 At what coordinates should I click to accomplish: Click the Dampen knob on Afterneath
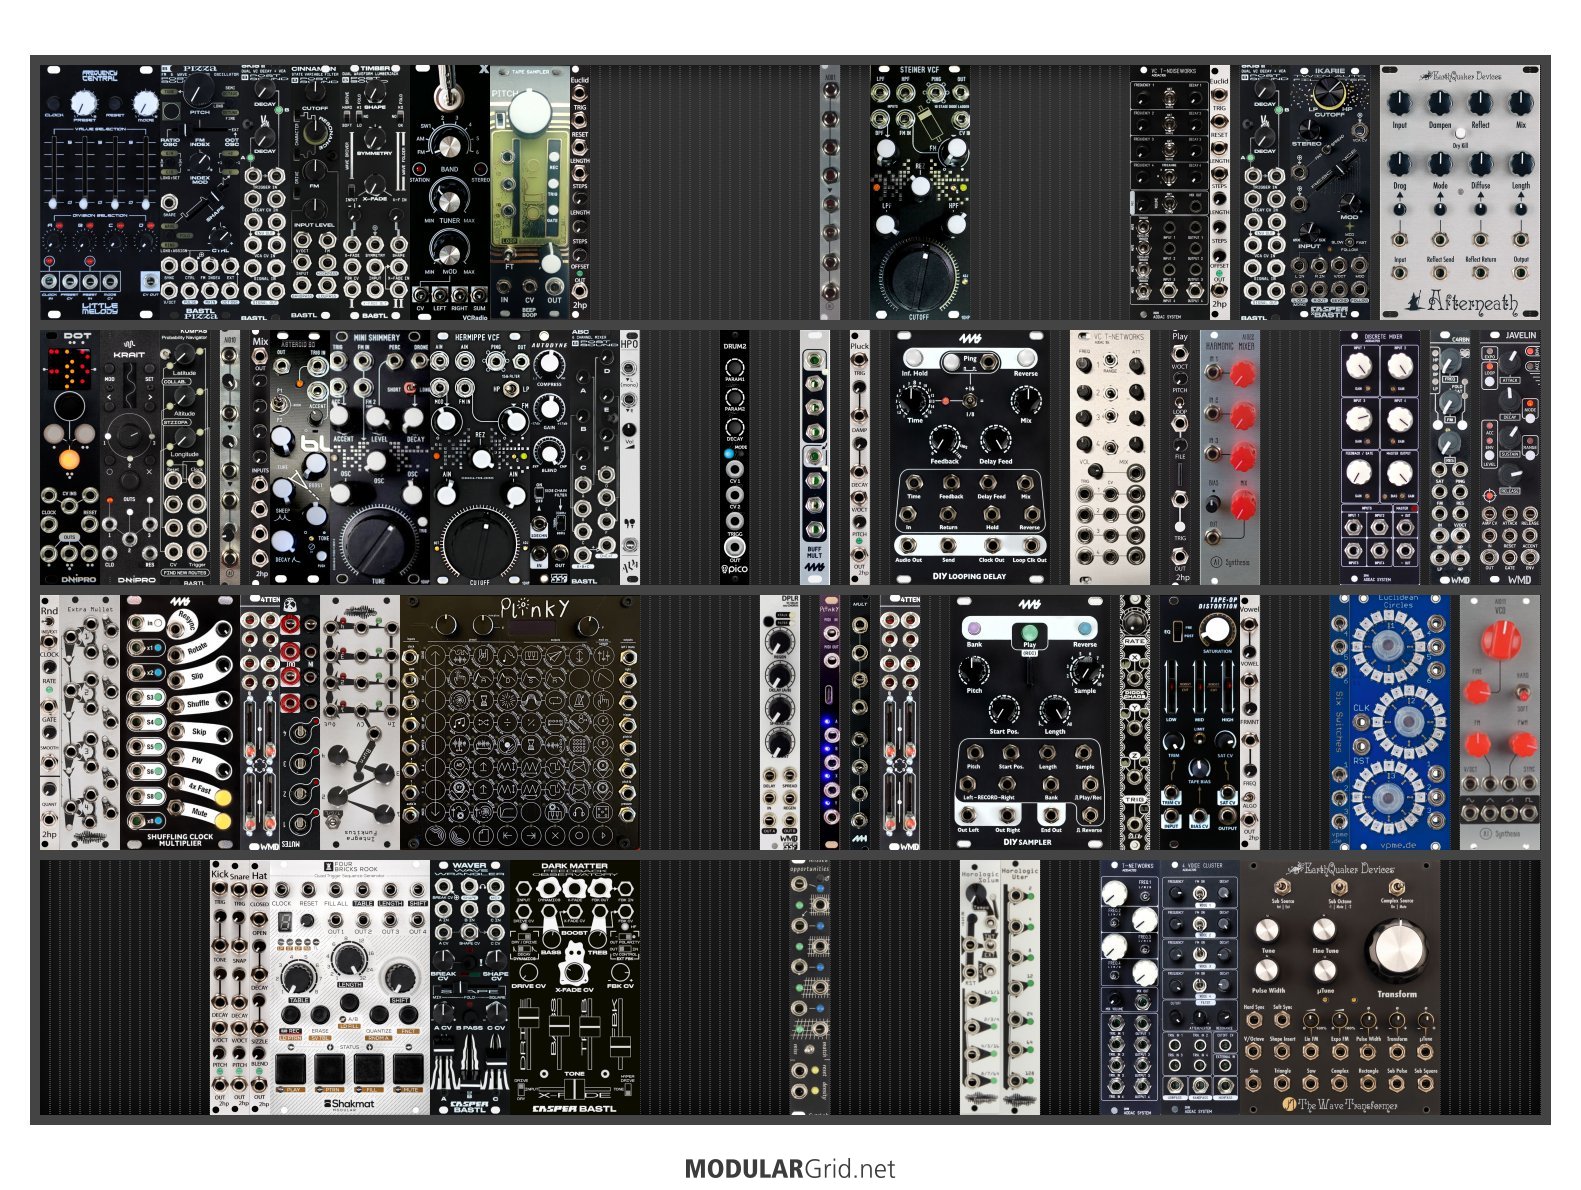point(1440,102)
